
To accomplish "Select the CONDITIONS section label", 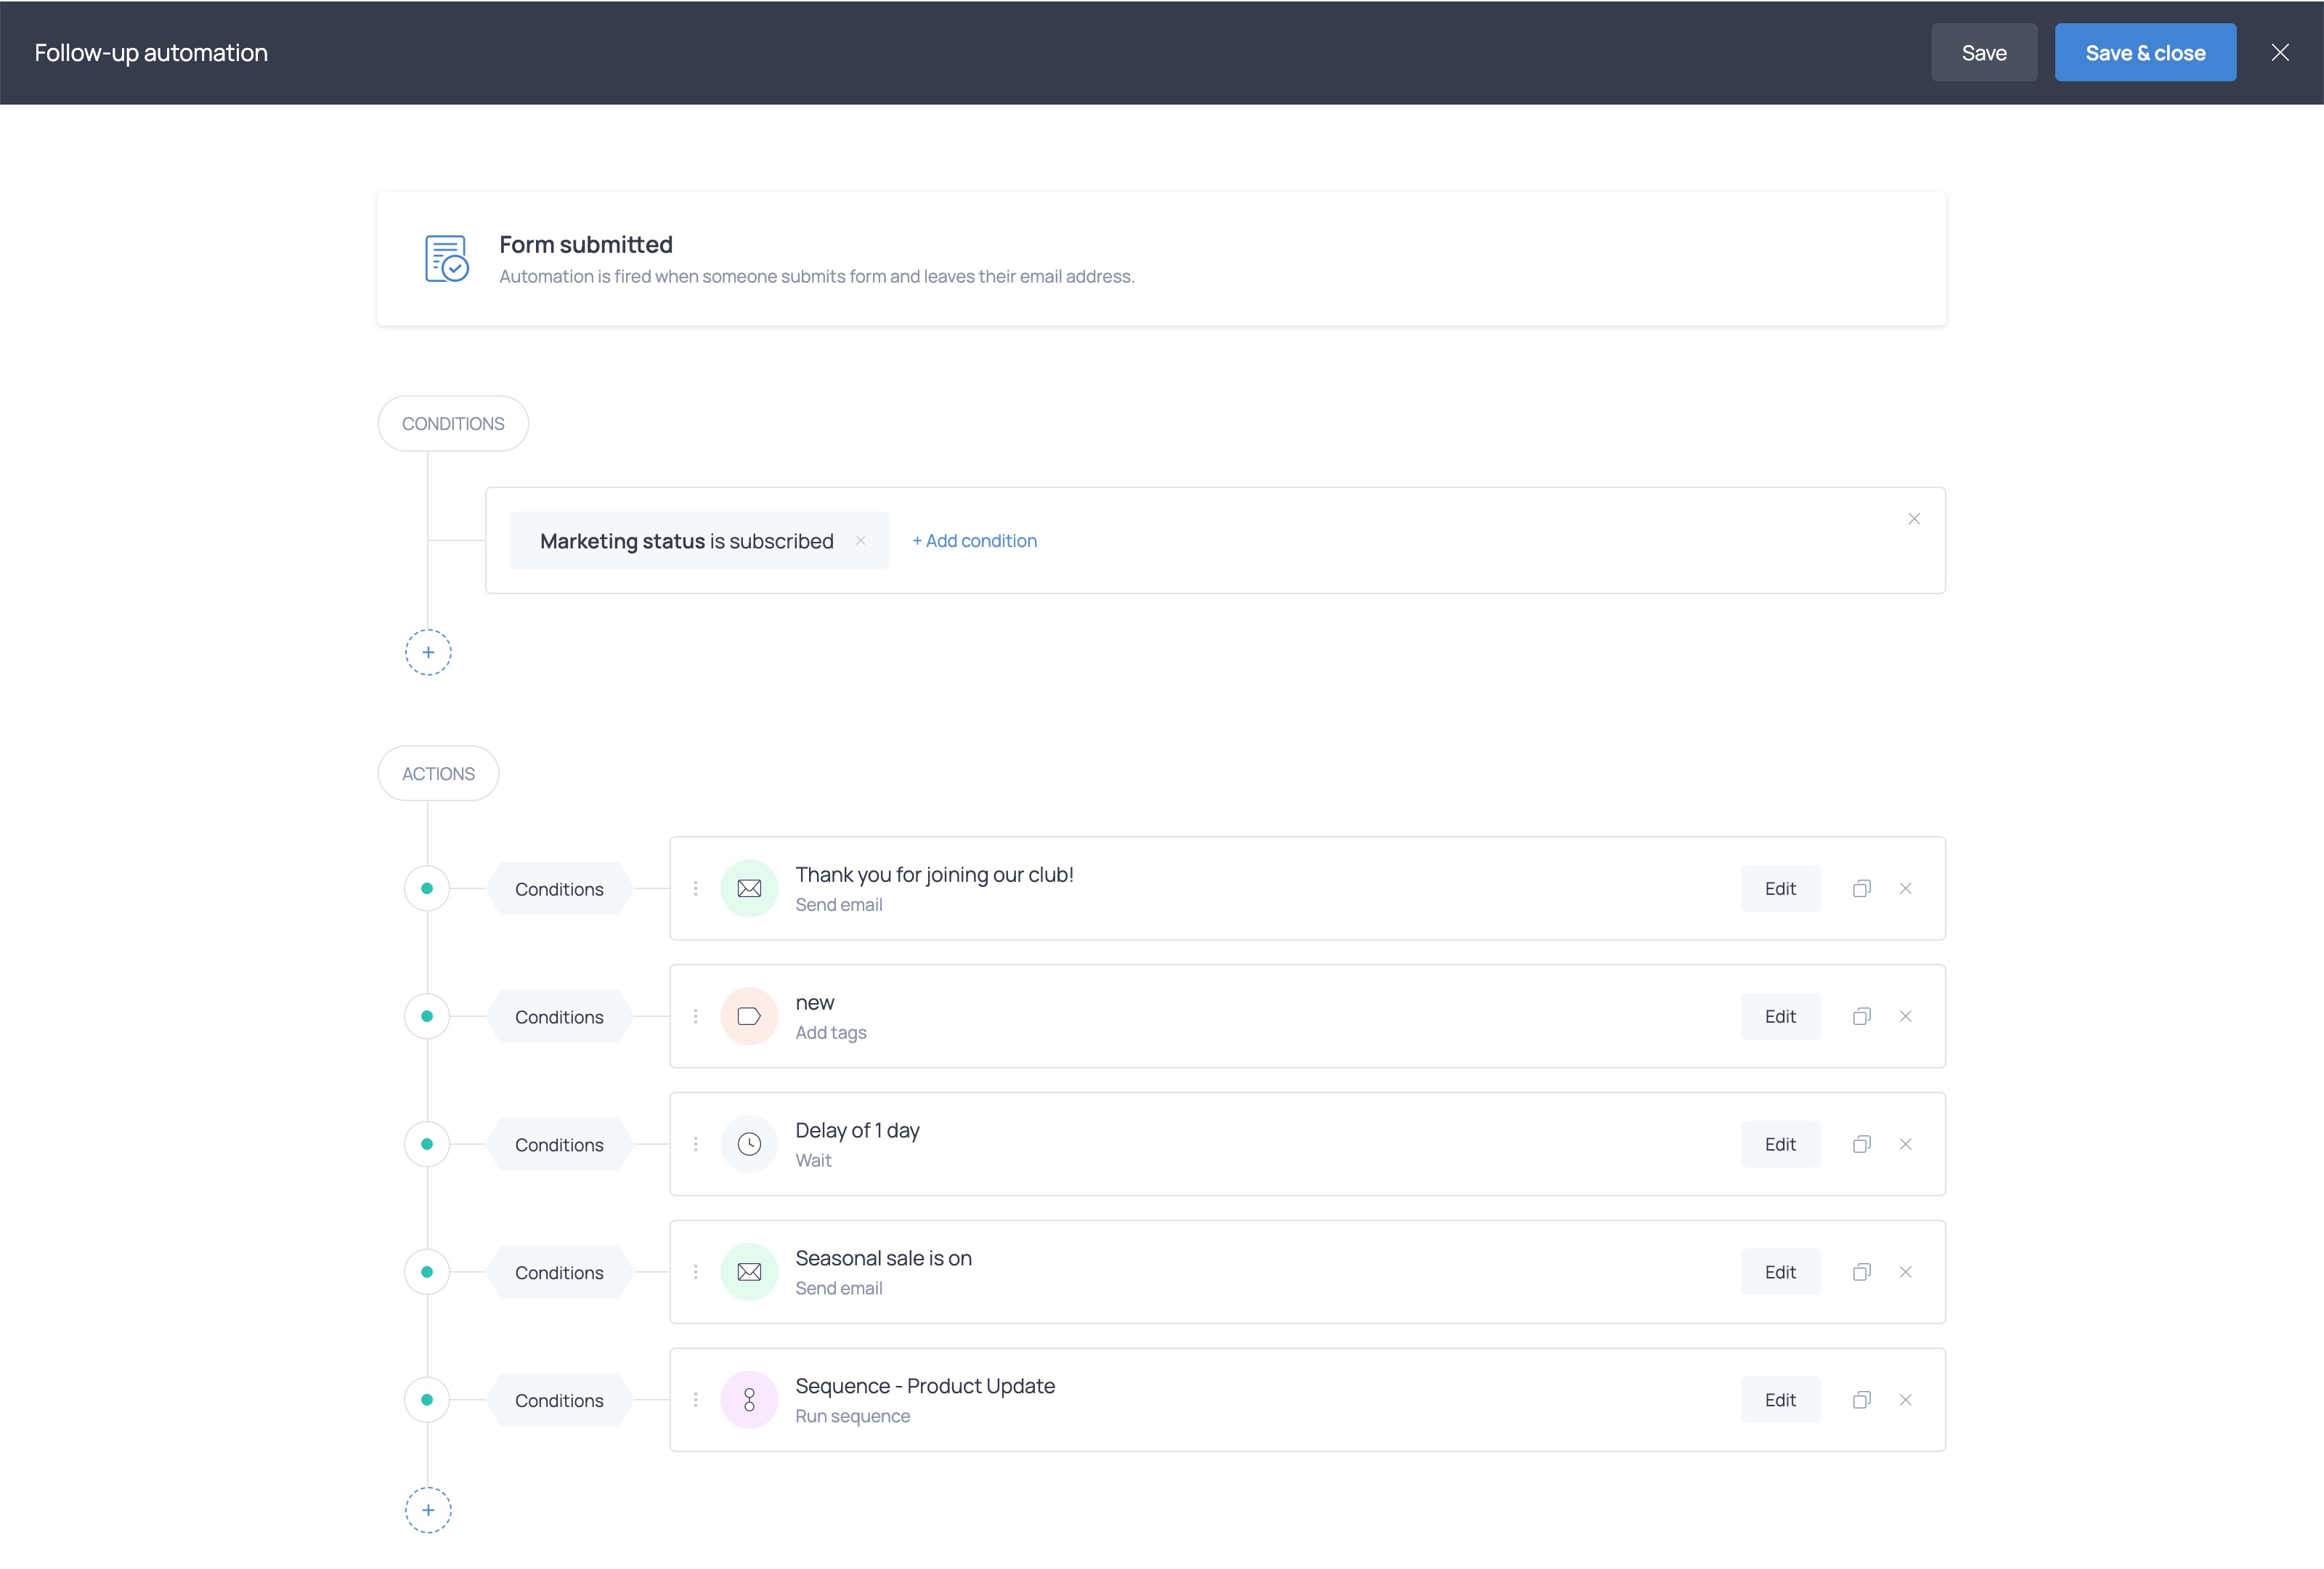I will click(x=452, y=422).
